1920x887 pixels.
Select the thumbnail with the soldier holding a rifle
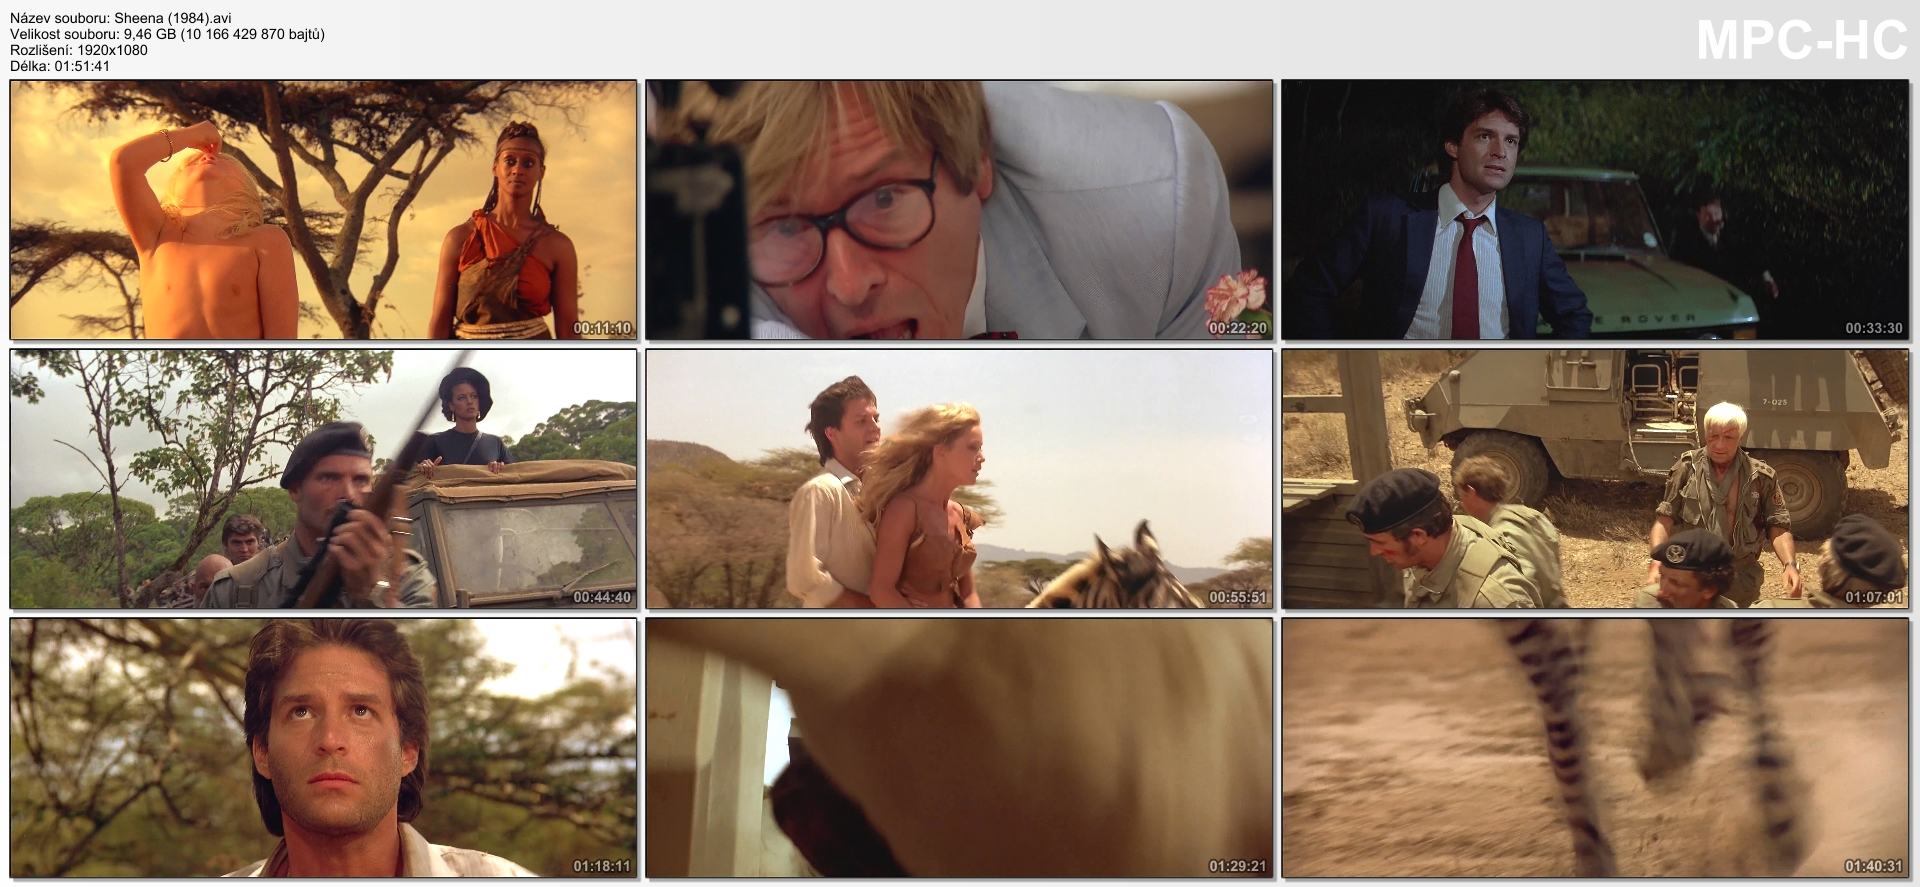pos(323,479)
